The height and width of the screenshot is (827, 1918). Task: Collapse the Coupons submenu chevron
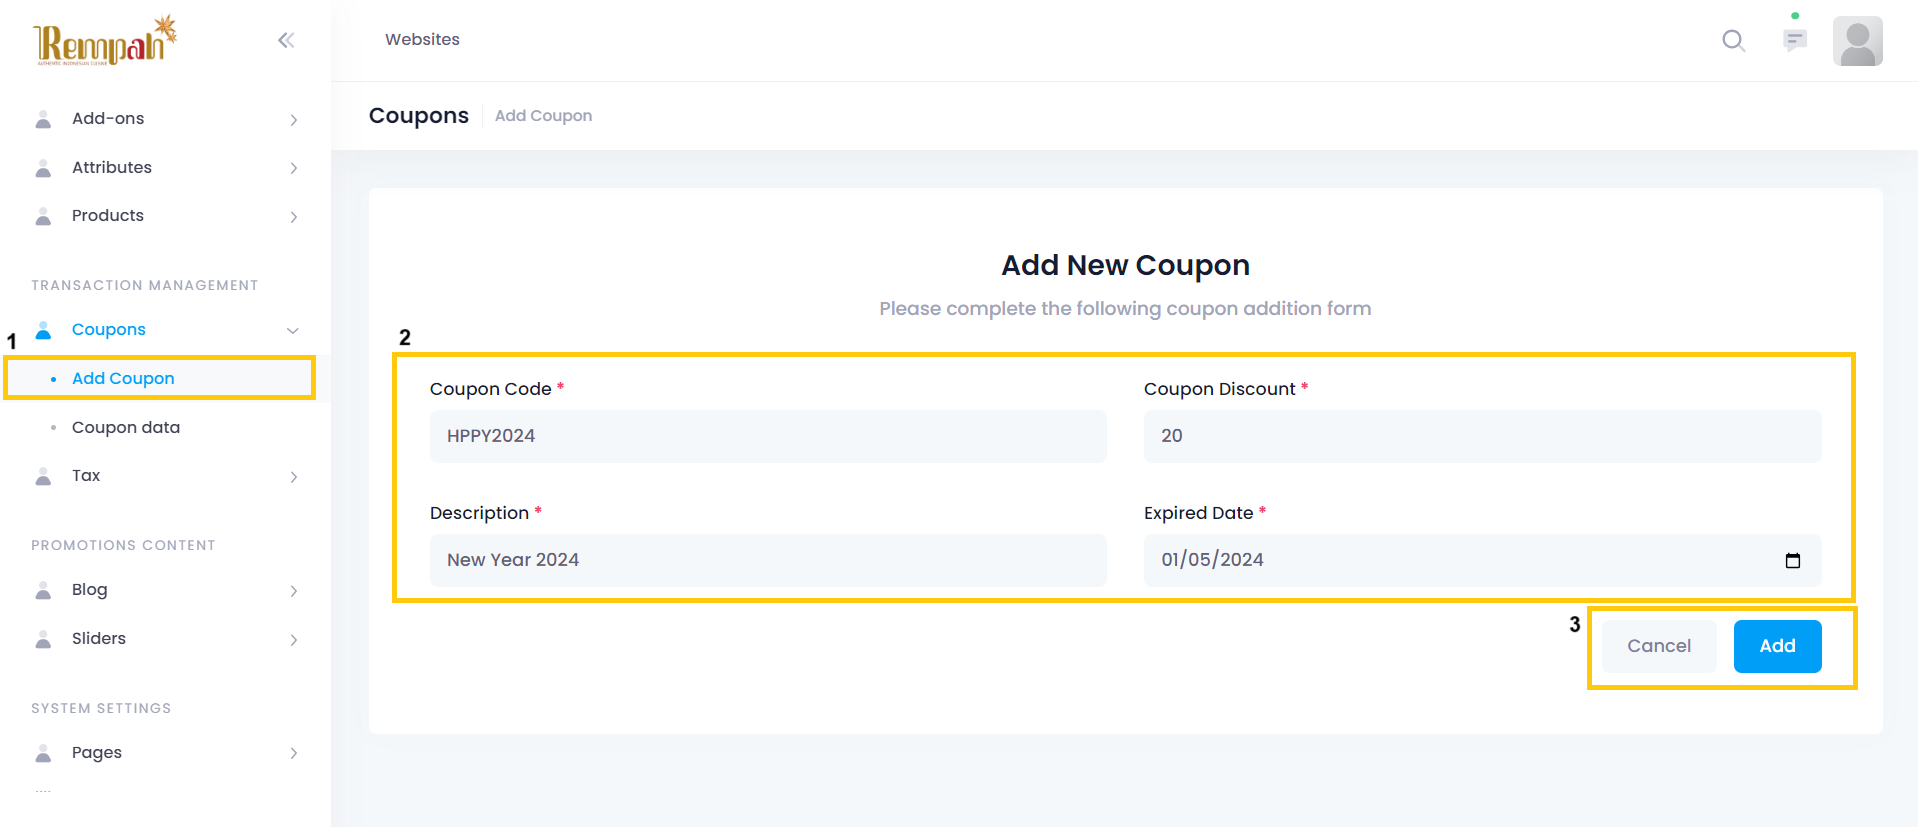293,330
